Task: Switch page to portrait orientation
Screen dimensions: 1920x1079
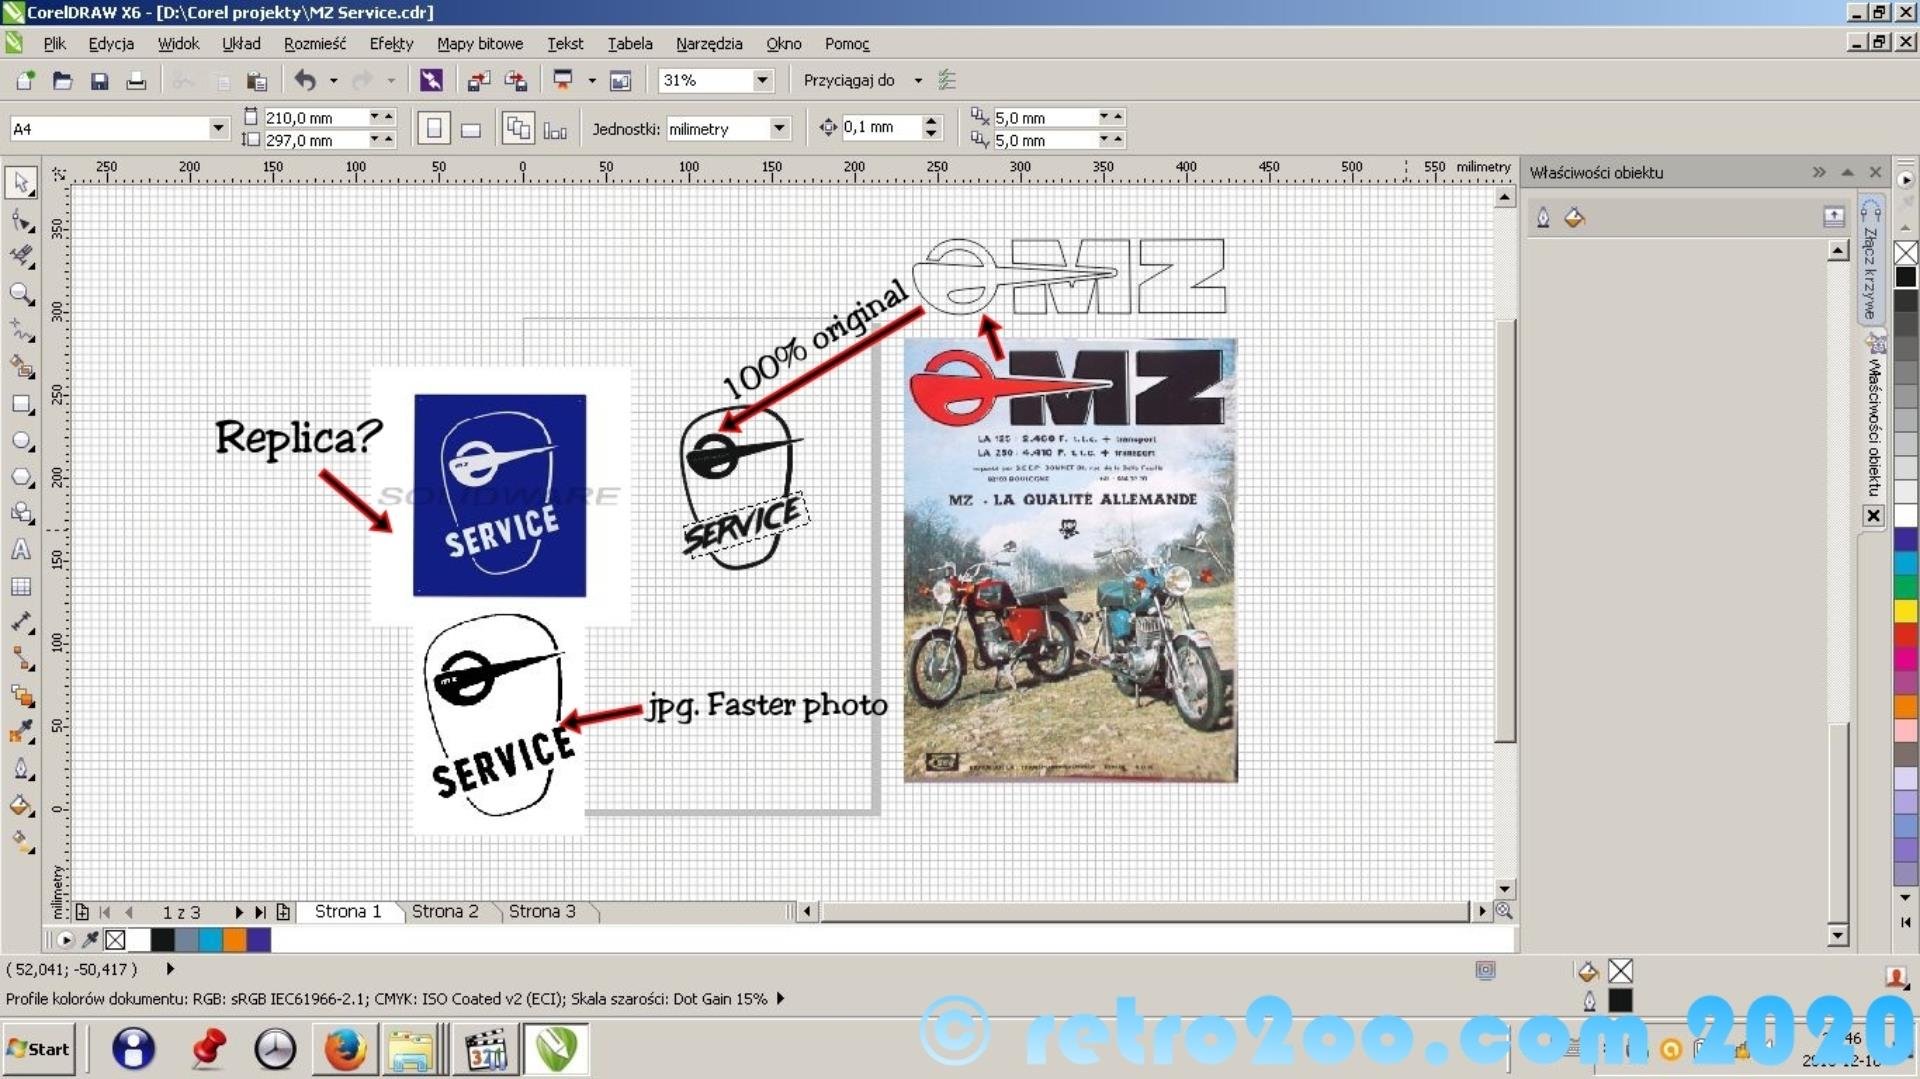Action: pyautogui.click(x=434, y=129)
